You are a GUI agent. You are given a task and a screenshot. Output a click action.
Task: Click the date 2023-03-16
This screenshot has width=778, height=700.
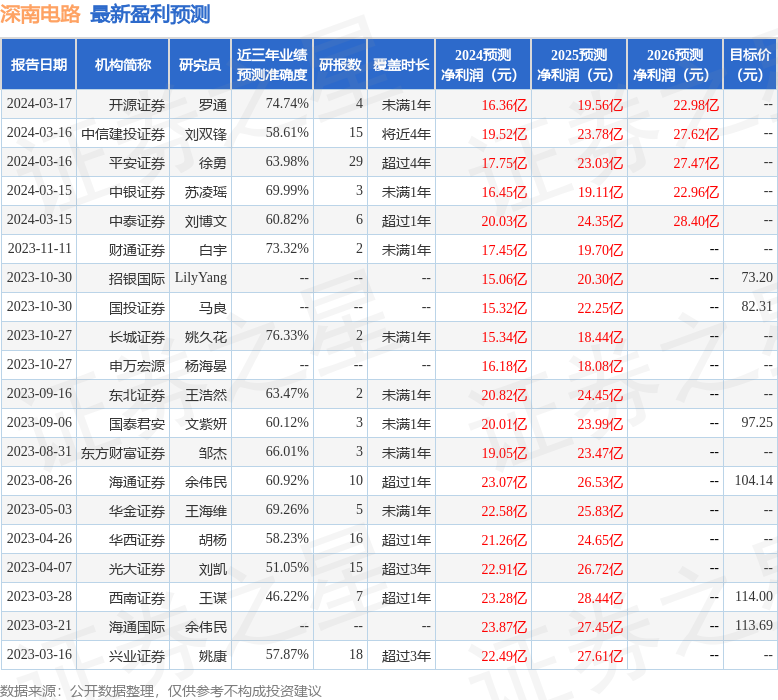(39, 654)
